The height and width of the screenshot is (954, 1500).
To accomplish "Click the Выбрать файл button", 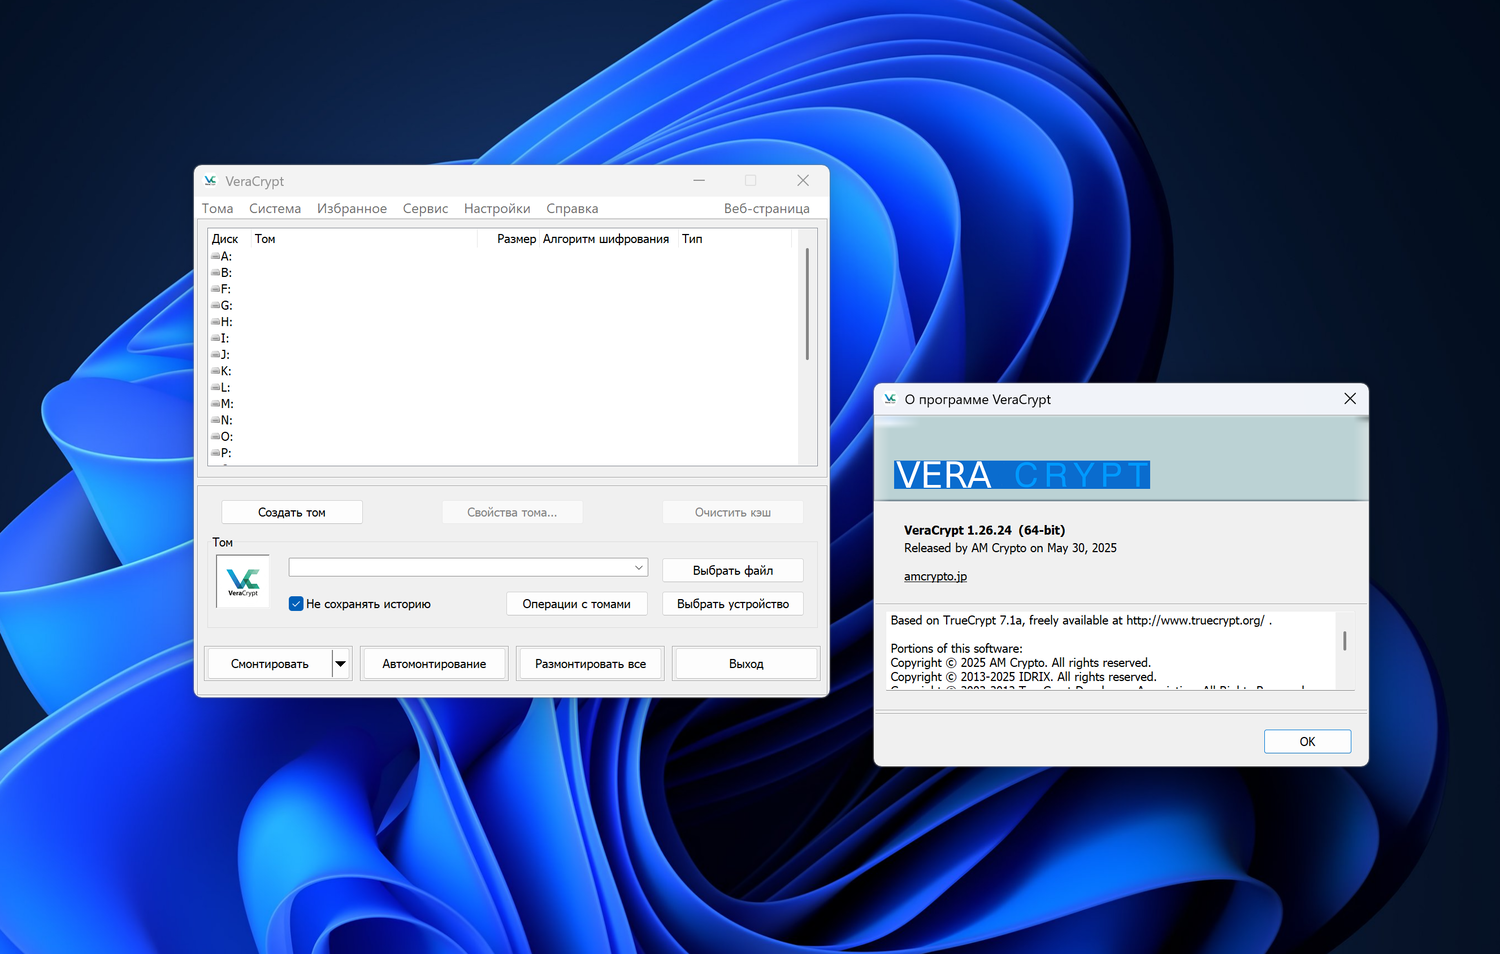I will click(733, 570).
